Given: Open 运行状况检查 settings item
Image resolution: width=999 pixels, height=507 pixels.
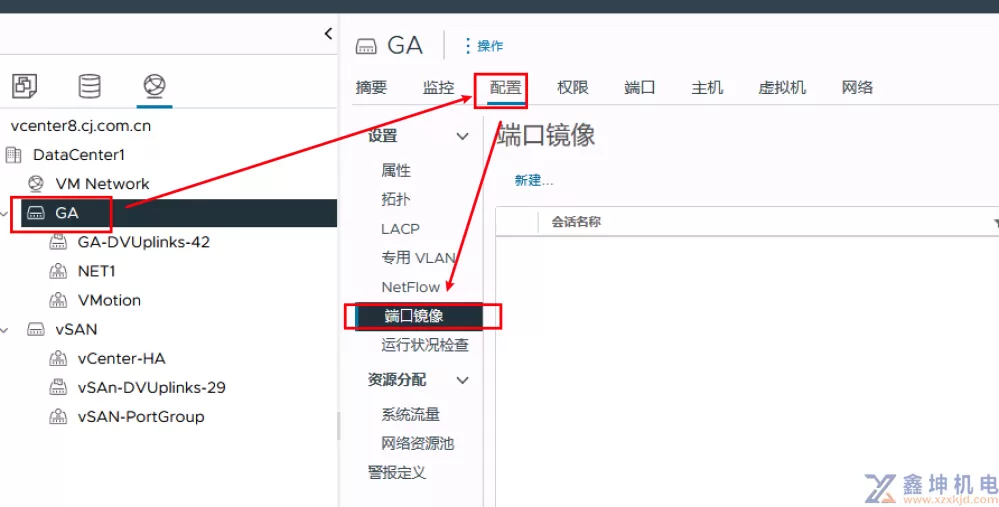Looking at the screenshot, I should (425, 345).
